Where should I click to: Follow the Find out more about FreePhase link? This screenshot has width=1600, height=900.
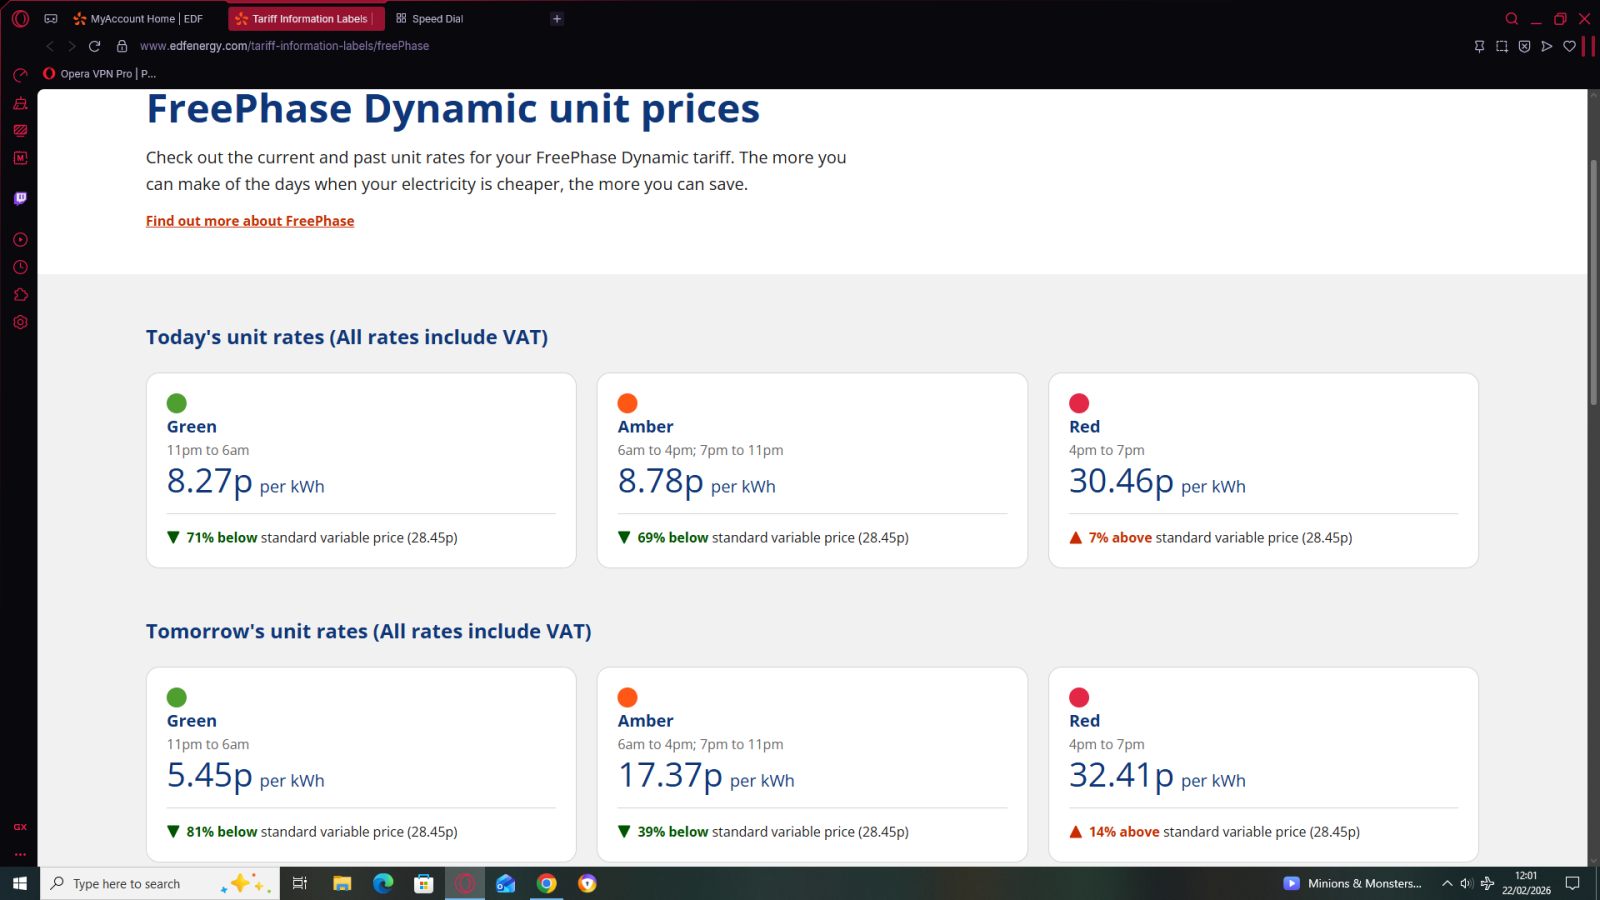point(250,221)
